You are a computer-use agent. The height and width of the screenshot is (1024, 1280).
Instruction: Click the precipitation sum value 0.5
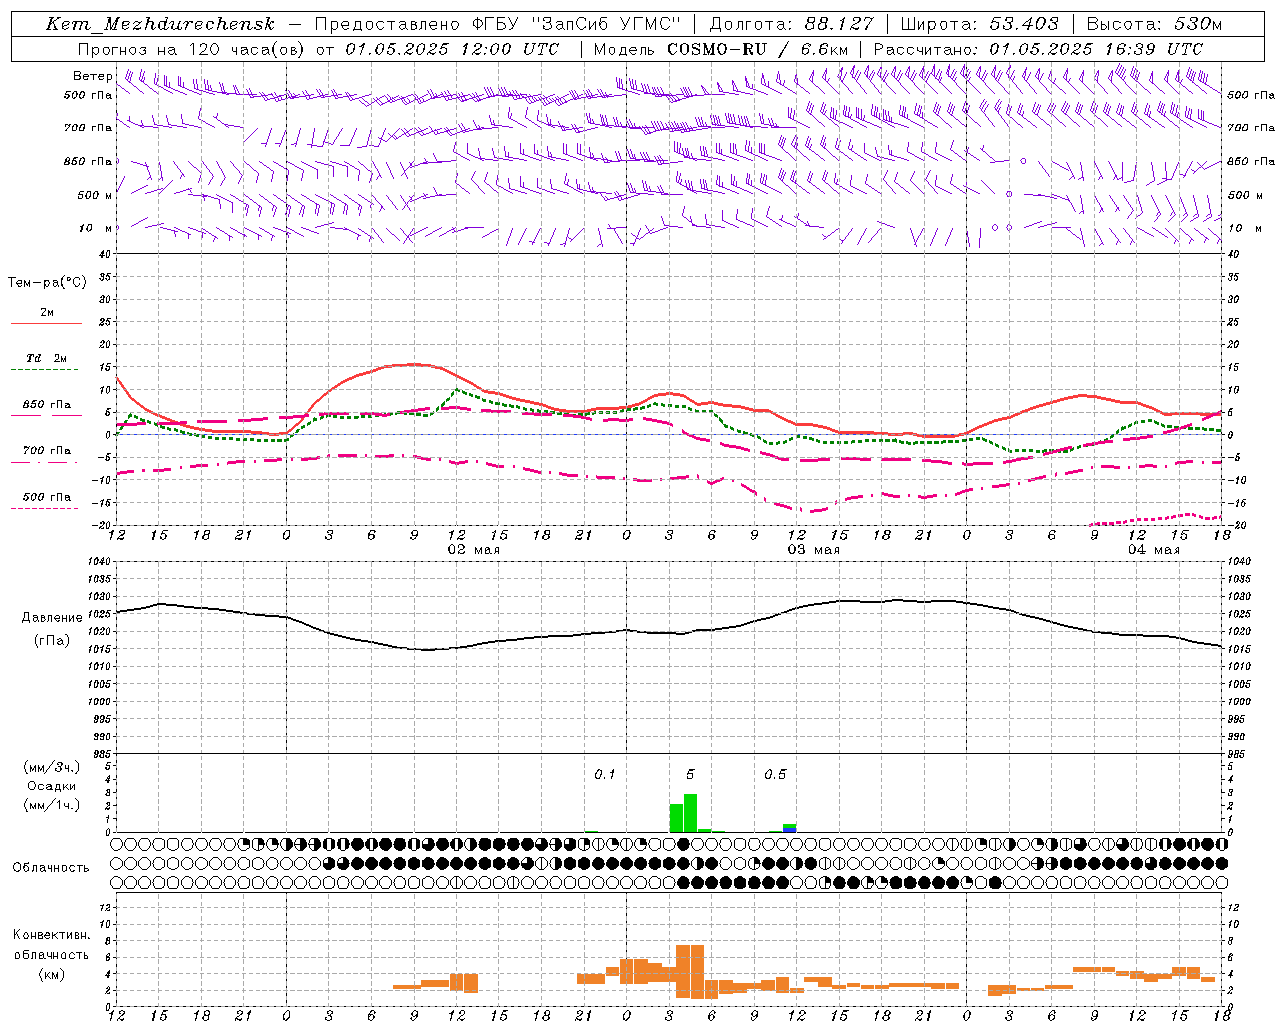(x=775, y=774)
